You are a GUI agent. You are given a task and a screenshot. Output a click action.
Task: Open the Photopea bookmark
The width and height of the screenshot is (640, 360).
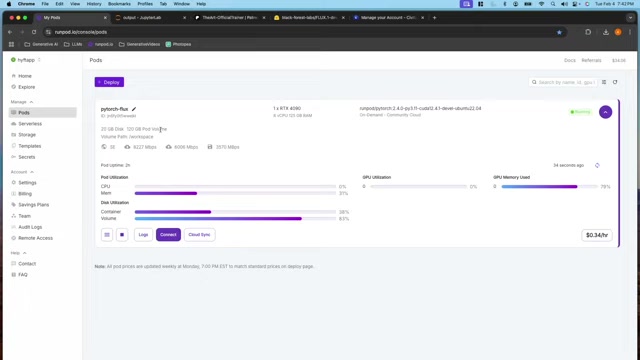click(x=178, y=44)
